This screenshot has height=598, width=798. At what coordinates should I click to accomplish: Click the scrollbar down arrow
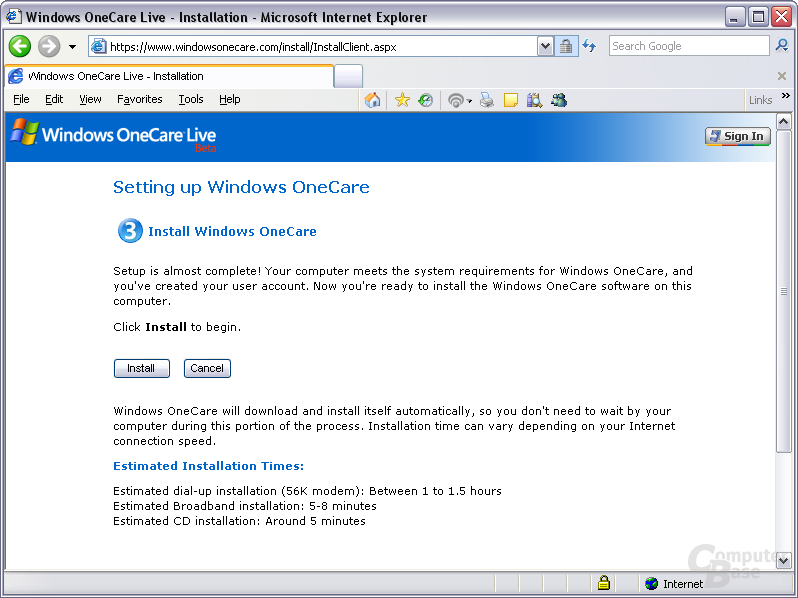pyautogui.click(x=783, y=560)
